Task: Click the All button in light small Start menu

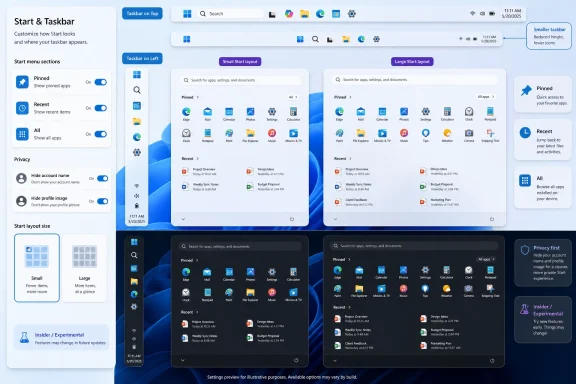Action: coord(293,97)
